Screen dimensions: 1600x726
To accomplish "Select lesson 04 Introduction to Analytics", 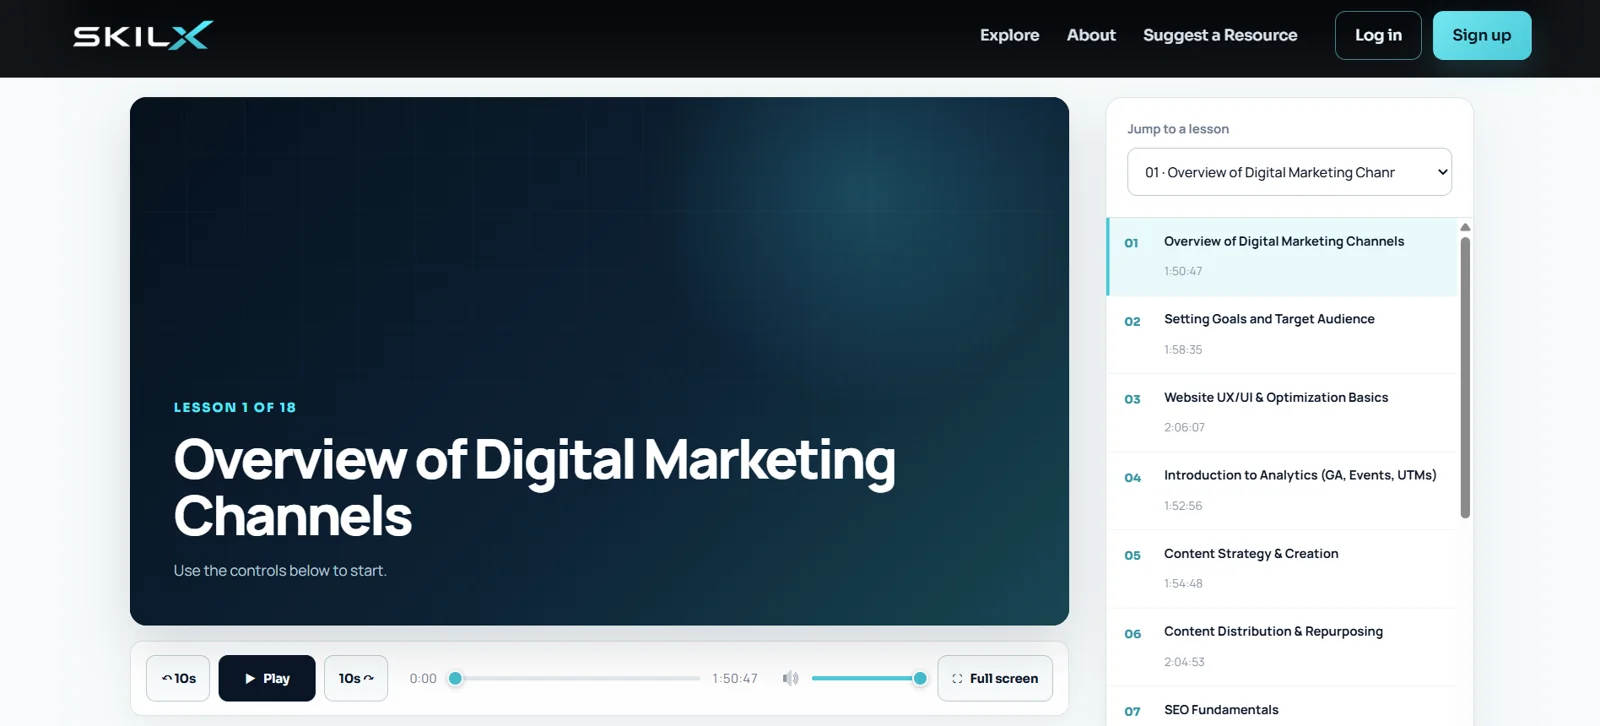I will [1282, 490].
